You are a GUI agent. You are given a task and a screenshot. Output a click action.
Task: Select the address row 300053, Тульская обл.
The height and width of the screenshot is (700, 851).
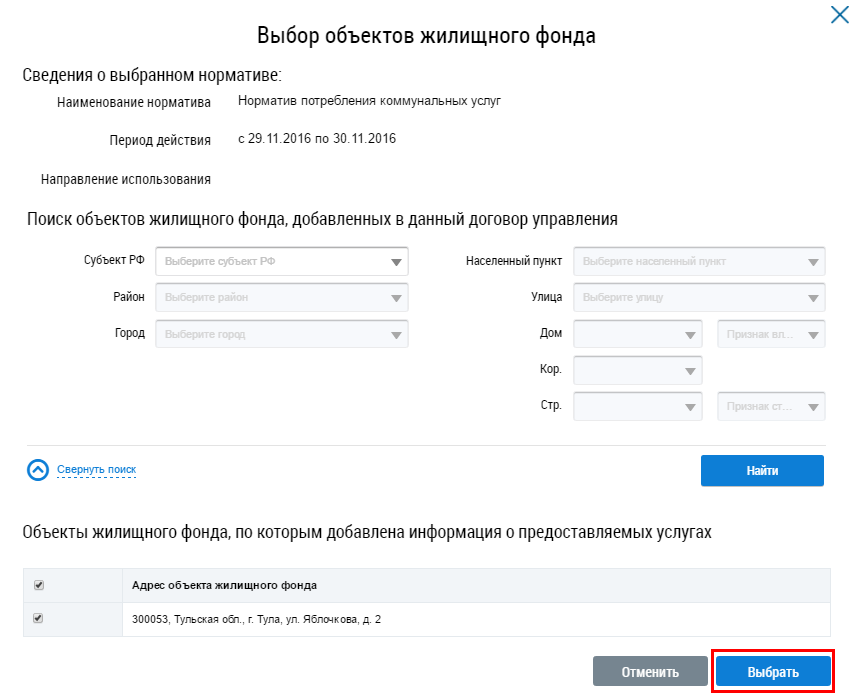(256, 620)
